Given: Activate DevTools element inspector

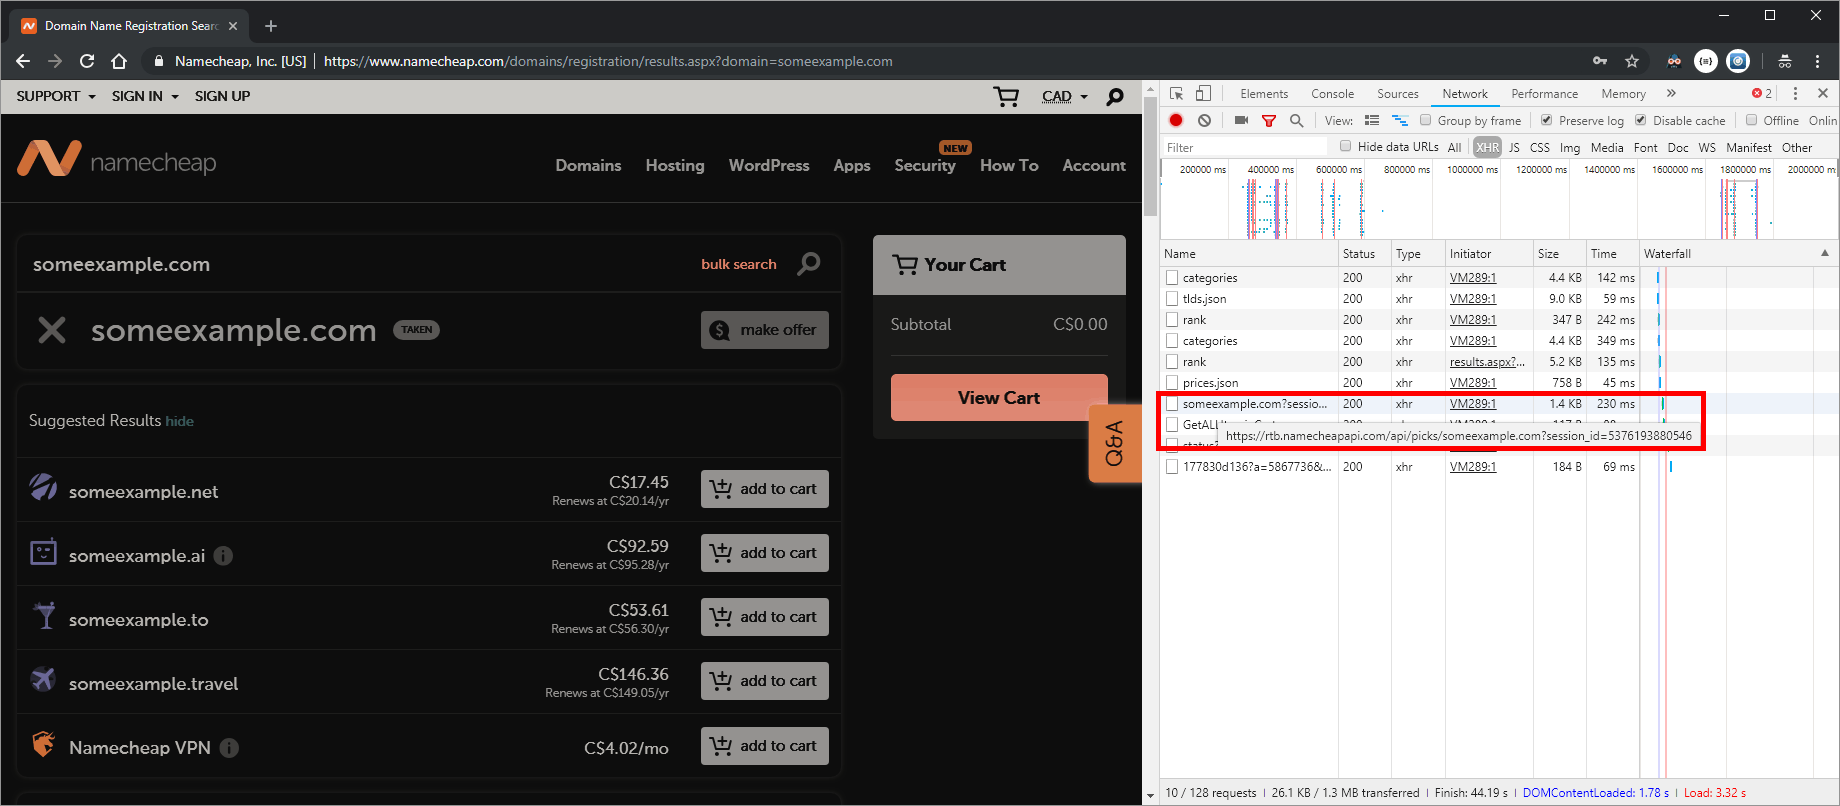Looking at the screenshot, I should pos(1177,93).
